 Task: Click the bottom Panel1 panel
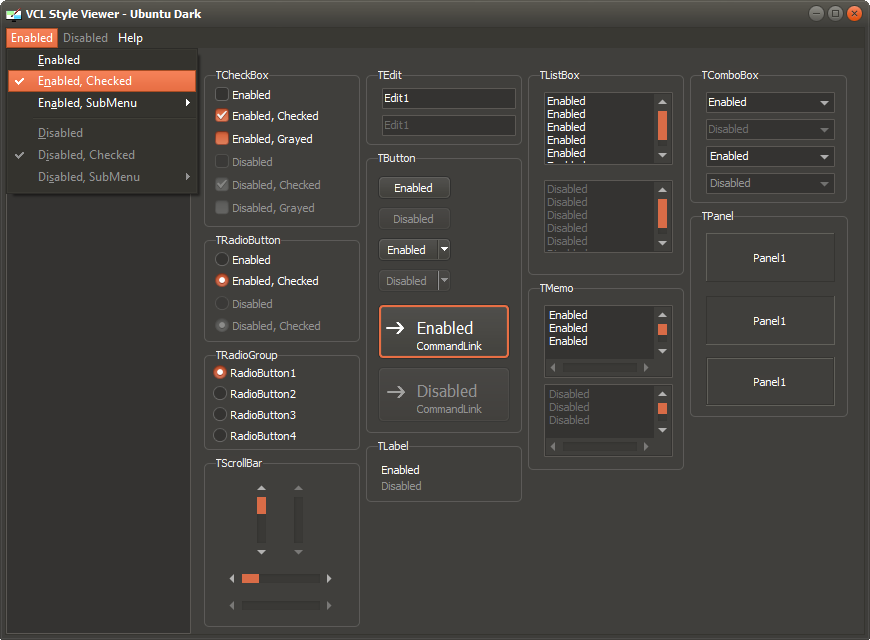click(x=770, y=382)
